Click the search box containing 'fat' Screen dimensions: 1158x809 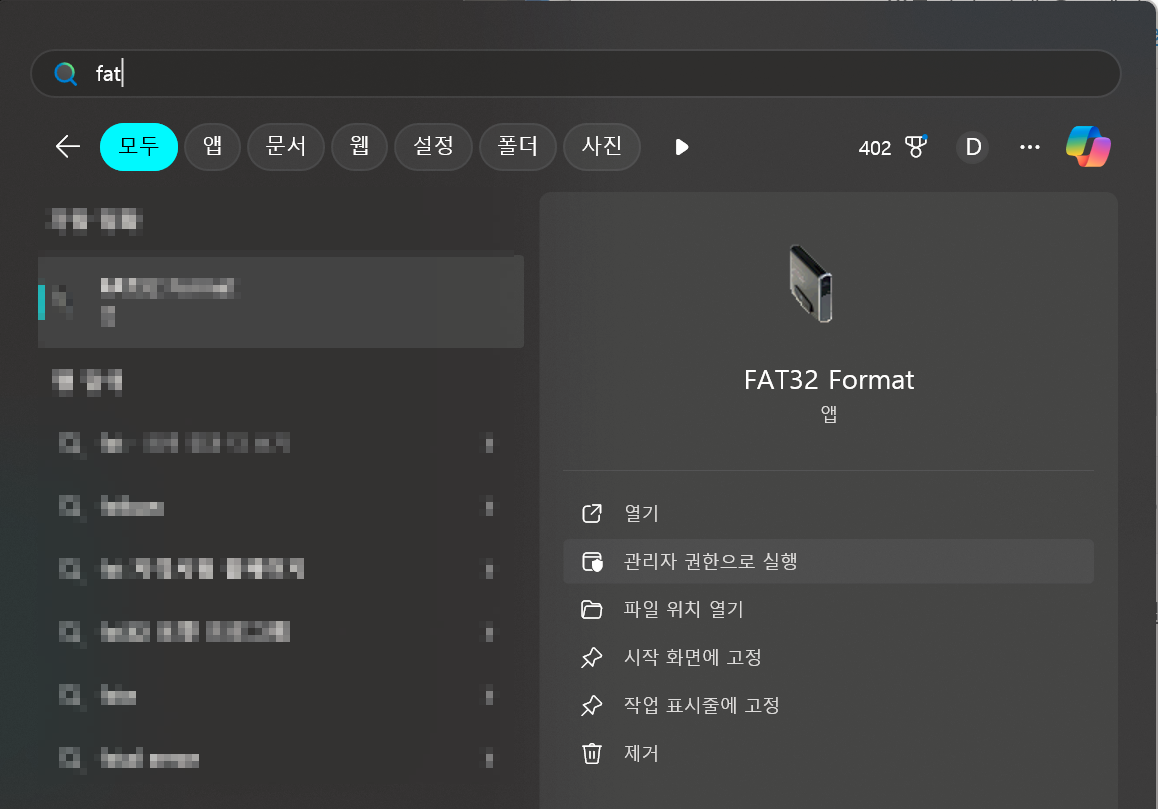(575, 73)
